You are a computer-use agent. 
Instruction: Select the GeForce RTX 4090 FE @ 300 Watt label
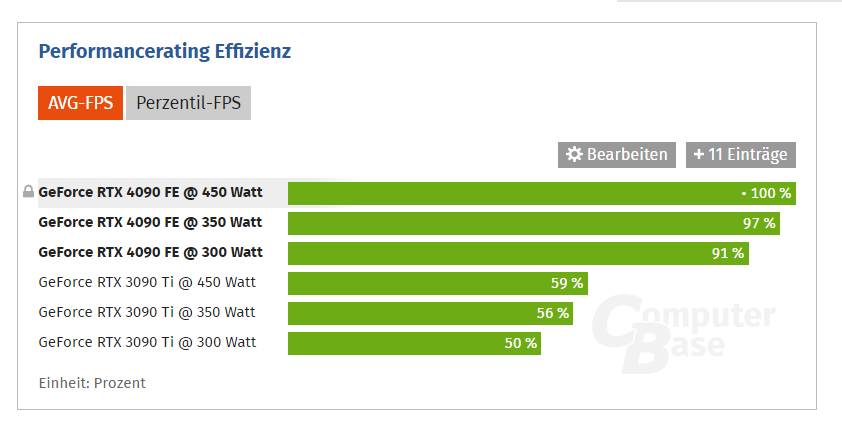(150, 252)
